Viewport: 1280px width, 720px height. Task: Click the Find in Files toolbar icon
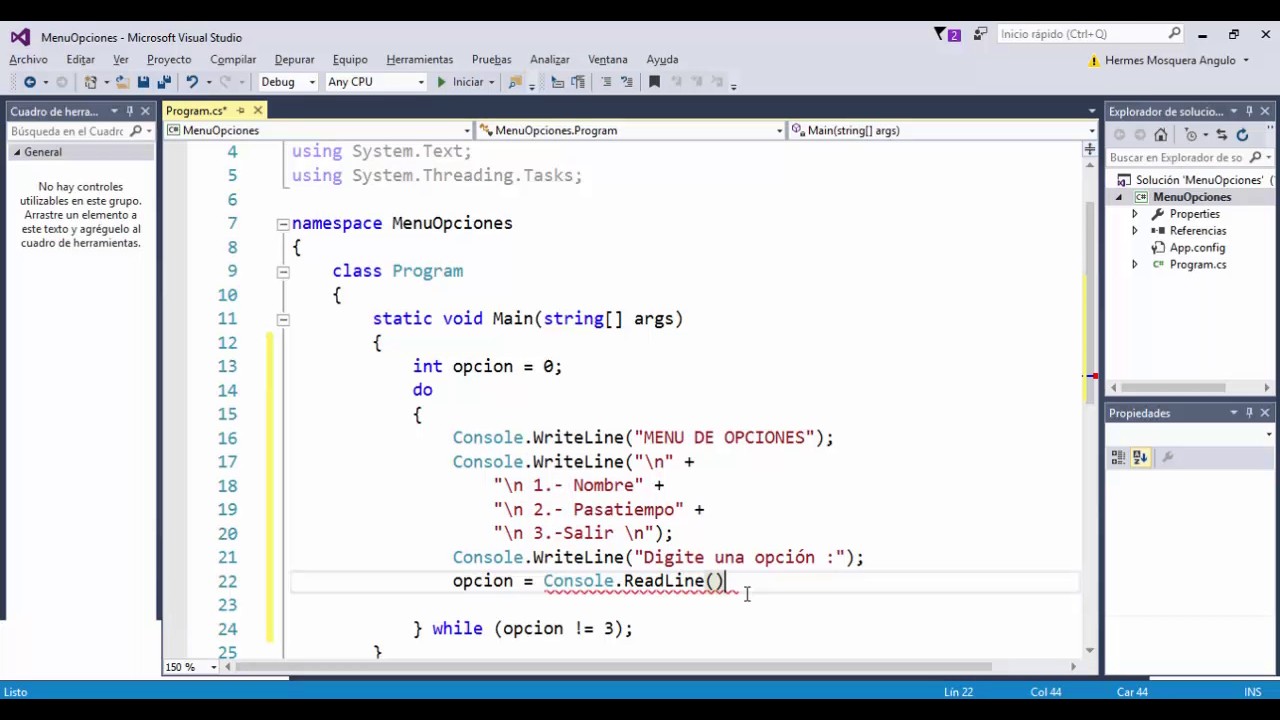pyautogui.click(x=515, y=82)
